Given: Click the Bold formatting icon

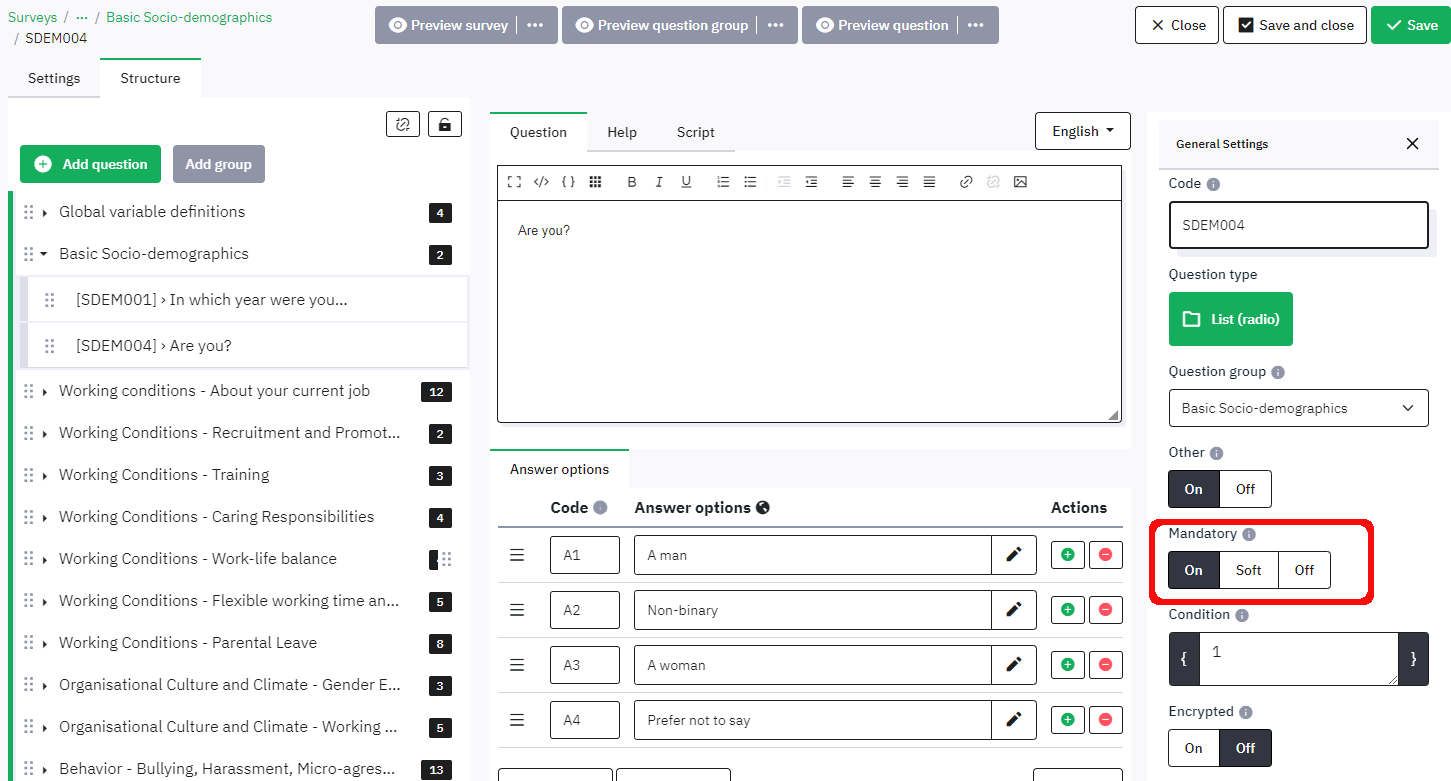Looking at the screenshot, I should (x=631, y=182).
